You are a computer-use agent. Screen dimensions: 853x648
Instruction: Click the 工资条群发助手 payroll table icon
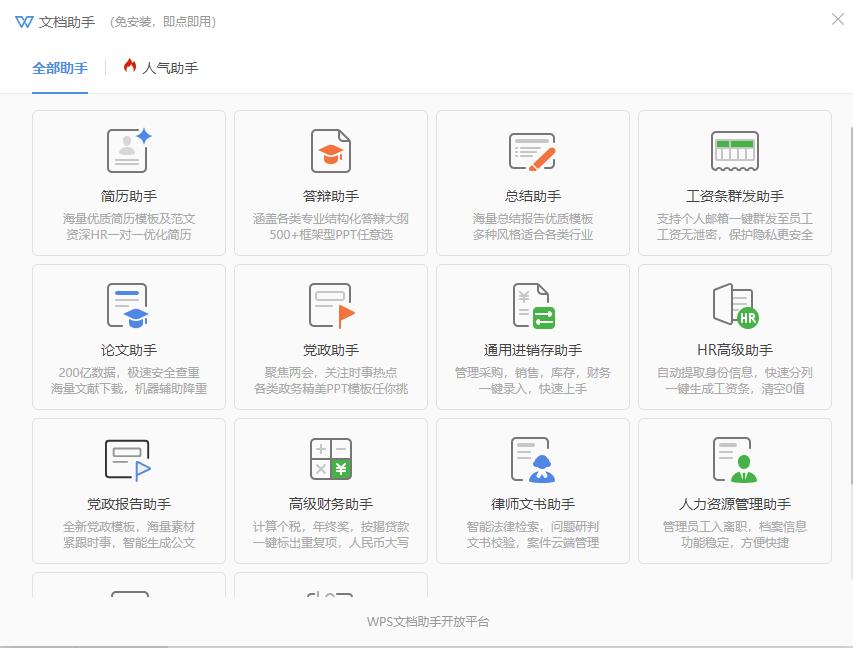tap(735, 151)
